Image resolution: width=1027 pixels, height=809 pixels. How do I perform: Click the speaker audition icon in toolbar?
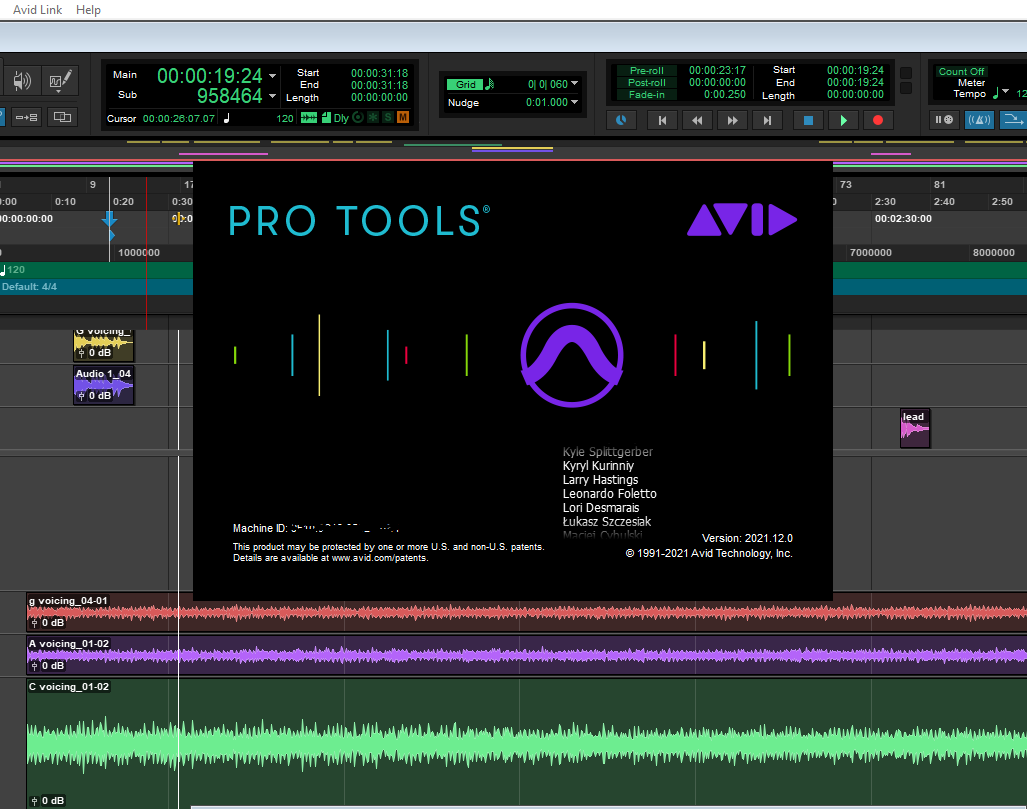click(22, 81)
